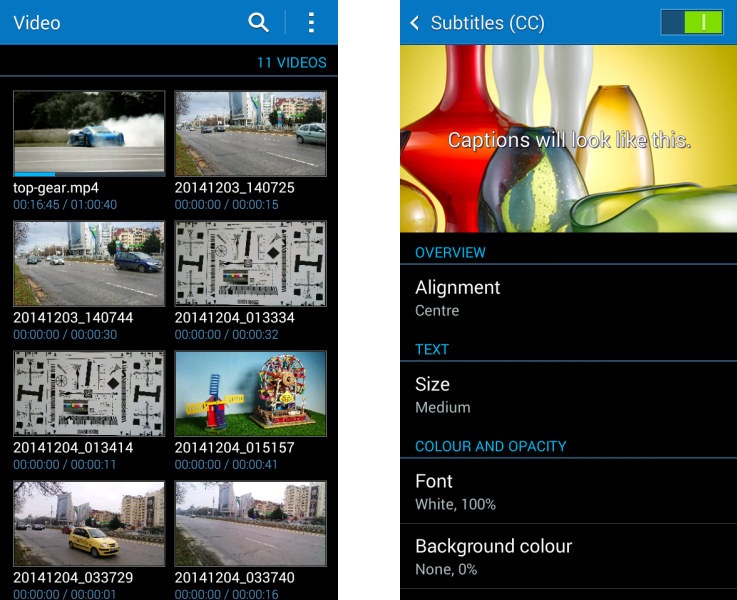Open test chart video 20141204_013334
Image resolution: width=737 pixels, height=600 pixels.
[x=251, y=264]
